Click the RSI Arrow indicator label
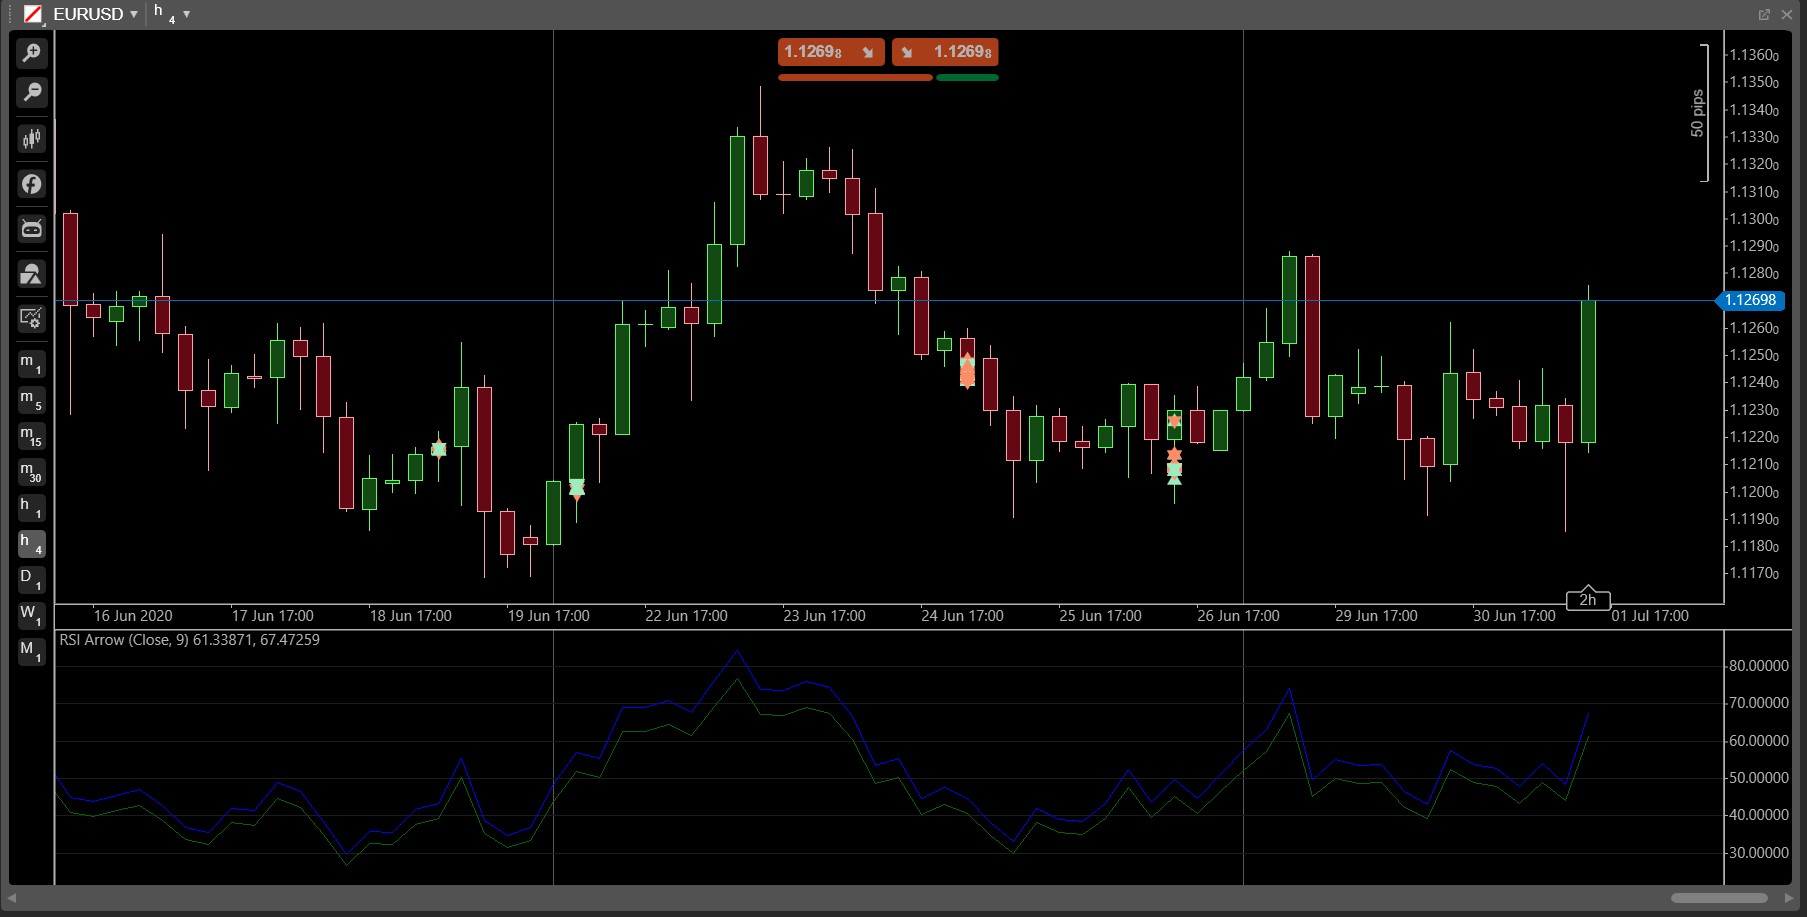 click(x=189, y=640)
